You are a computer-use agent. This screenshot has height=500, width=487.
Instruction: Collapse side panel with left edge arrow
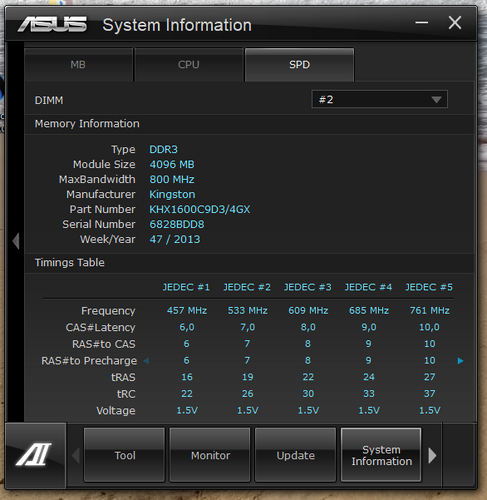click(16, 241)
